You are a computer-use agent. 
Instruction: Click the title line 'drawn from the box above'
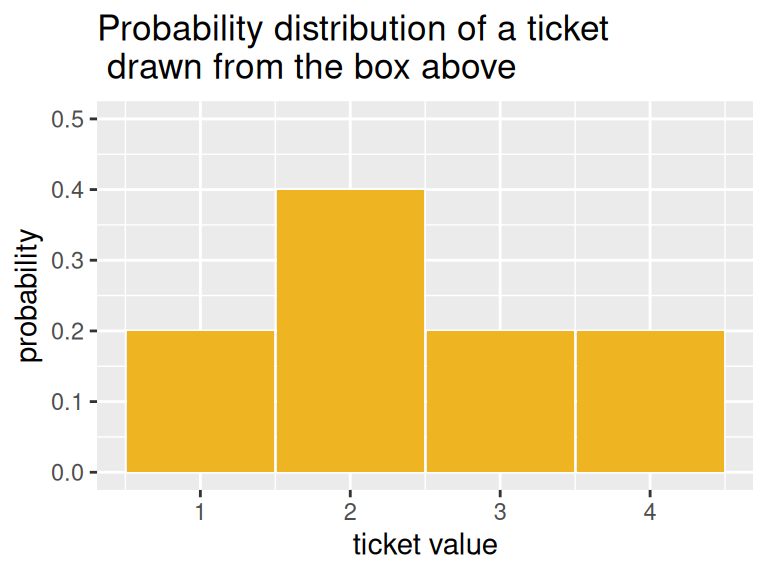310,68
